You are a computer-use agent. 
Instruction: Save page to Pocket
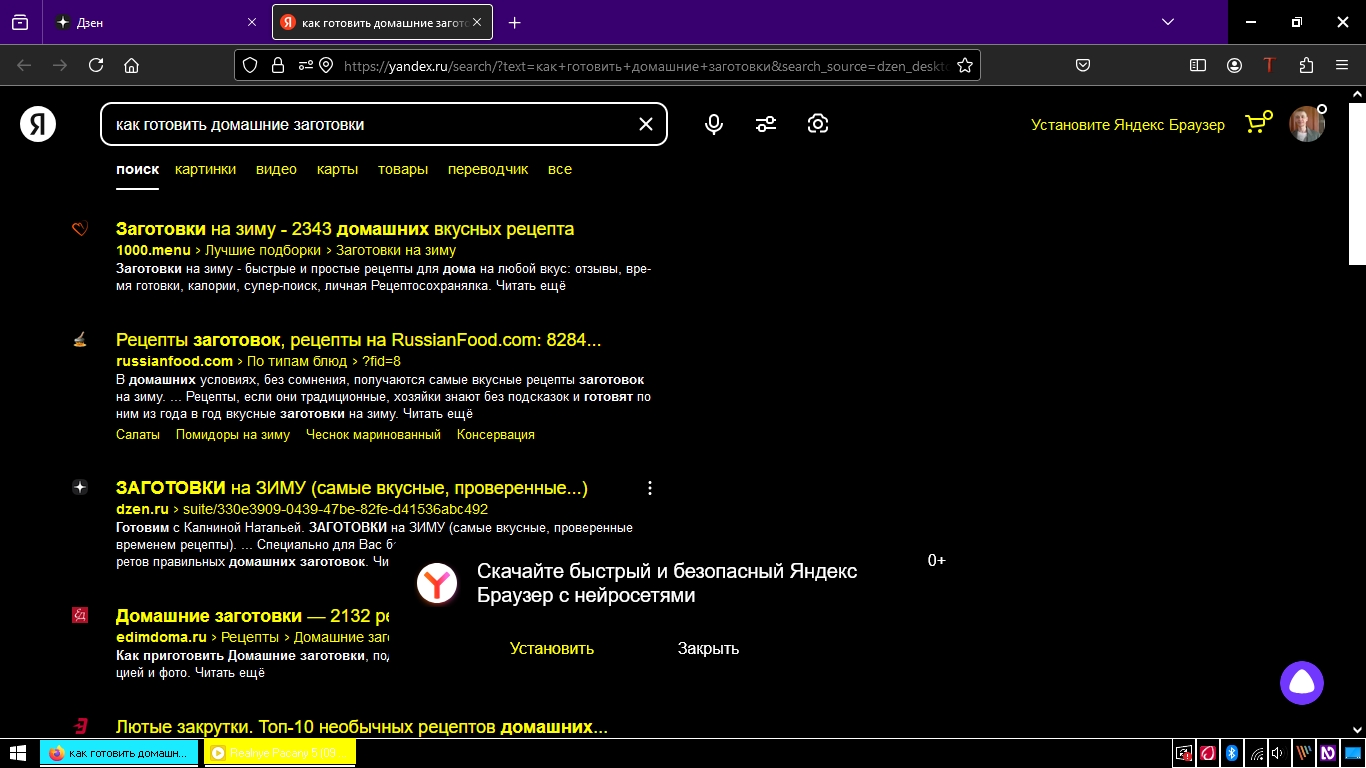click(1082, 65)
